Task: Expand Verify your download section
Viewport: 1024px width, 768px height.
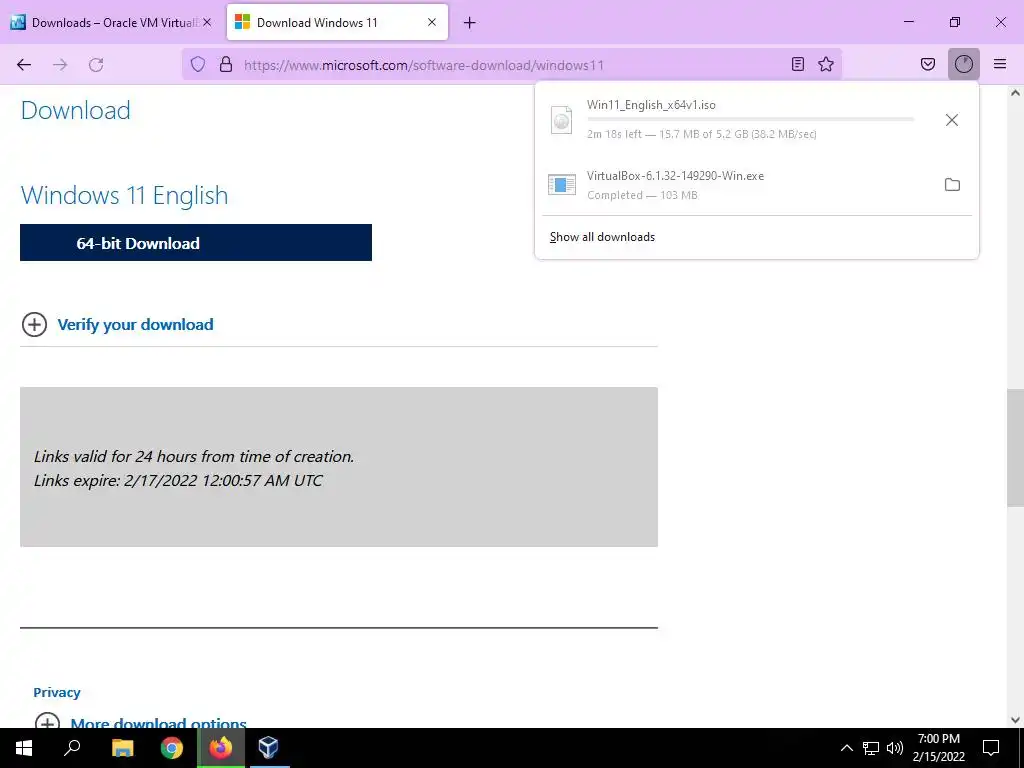Action: [x=135, y=325]
